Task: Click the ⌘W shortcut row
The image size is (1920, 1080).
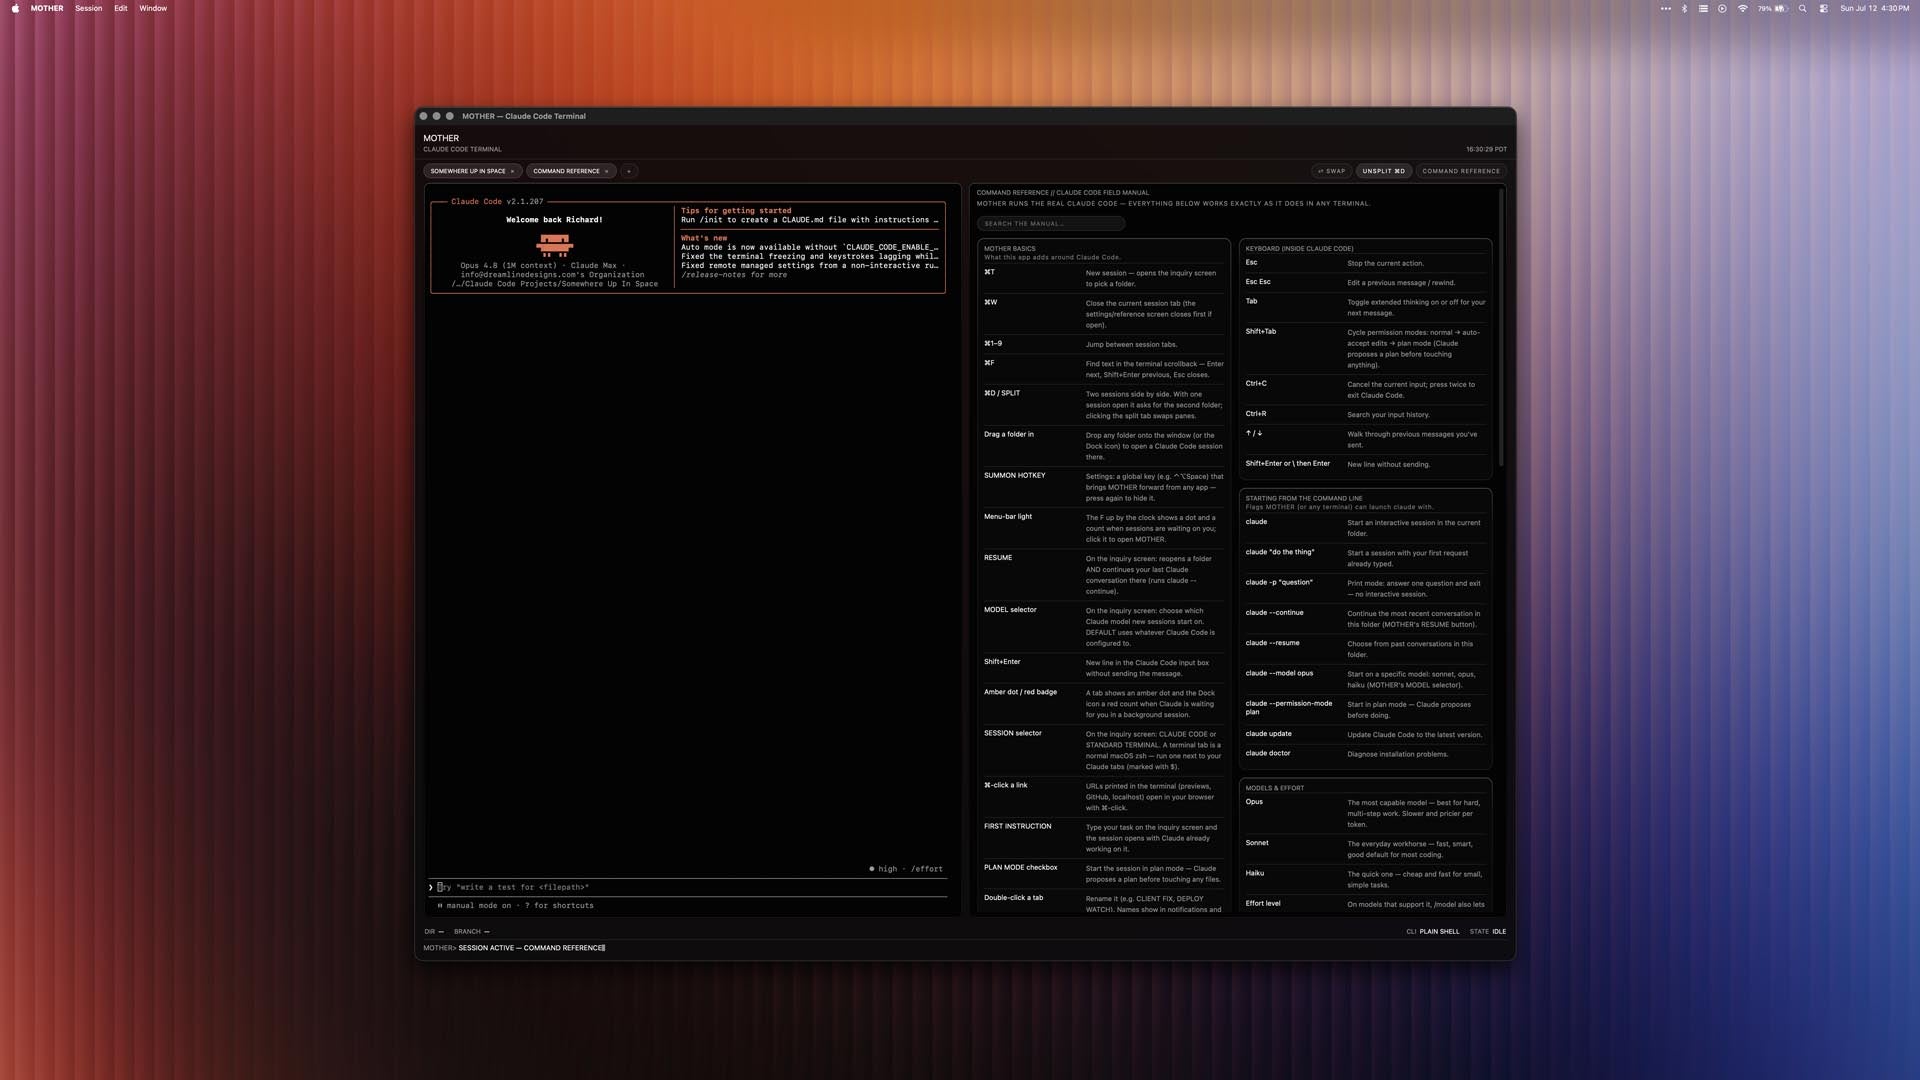Action: (1103, 314)
